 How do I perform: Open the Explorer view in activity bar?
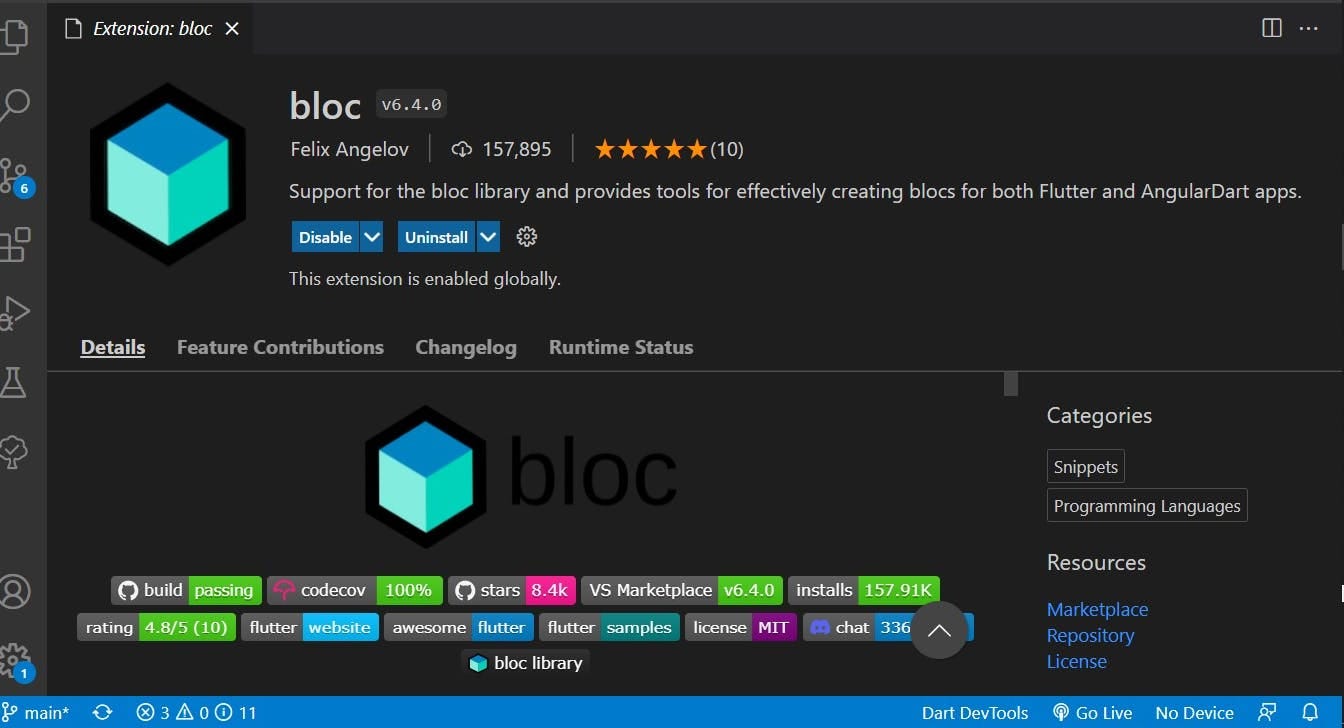pyautogui.click(x=14, y=36)
